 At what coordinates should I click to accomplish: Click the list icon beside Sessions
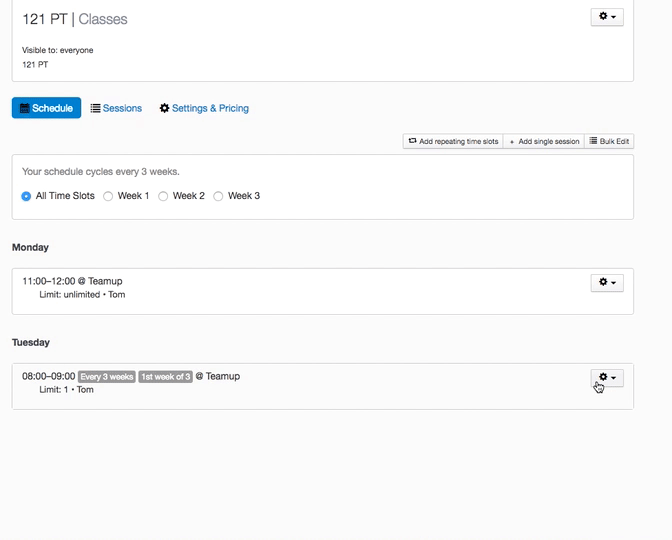[96, 108]
